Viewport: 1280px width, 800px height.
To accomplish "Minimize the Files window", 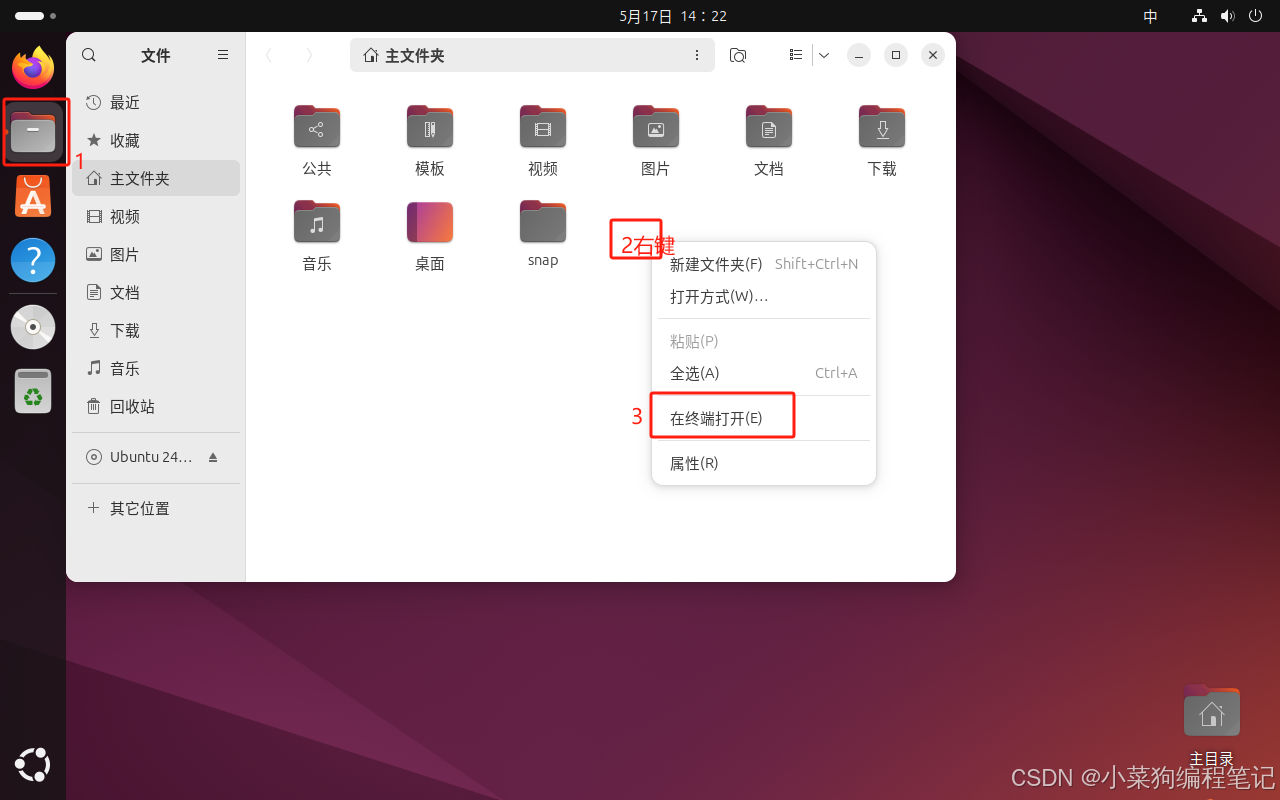I will tap(859, 55).
